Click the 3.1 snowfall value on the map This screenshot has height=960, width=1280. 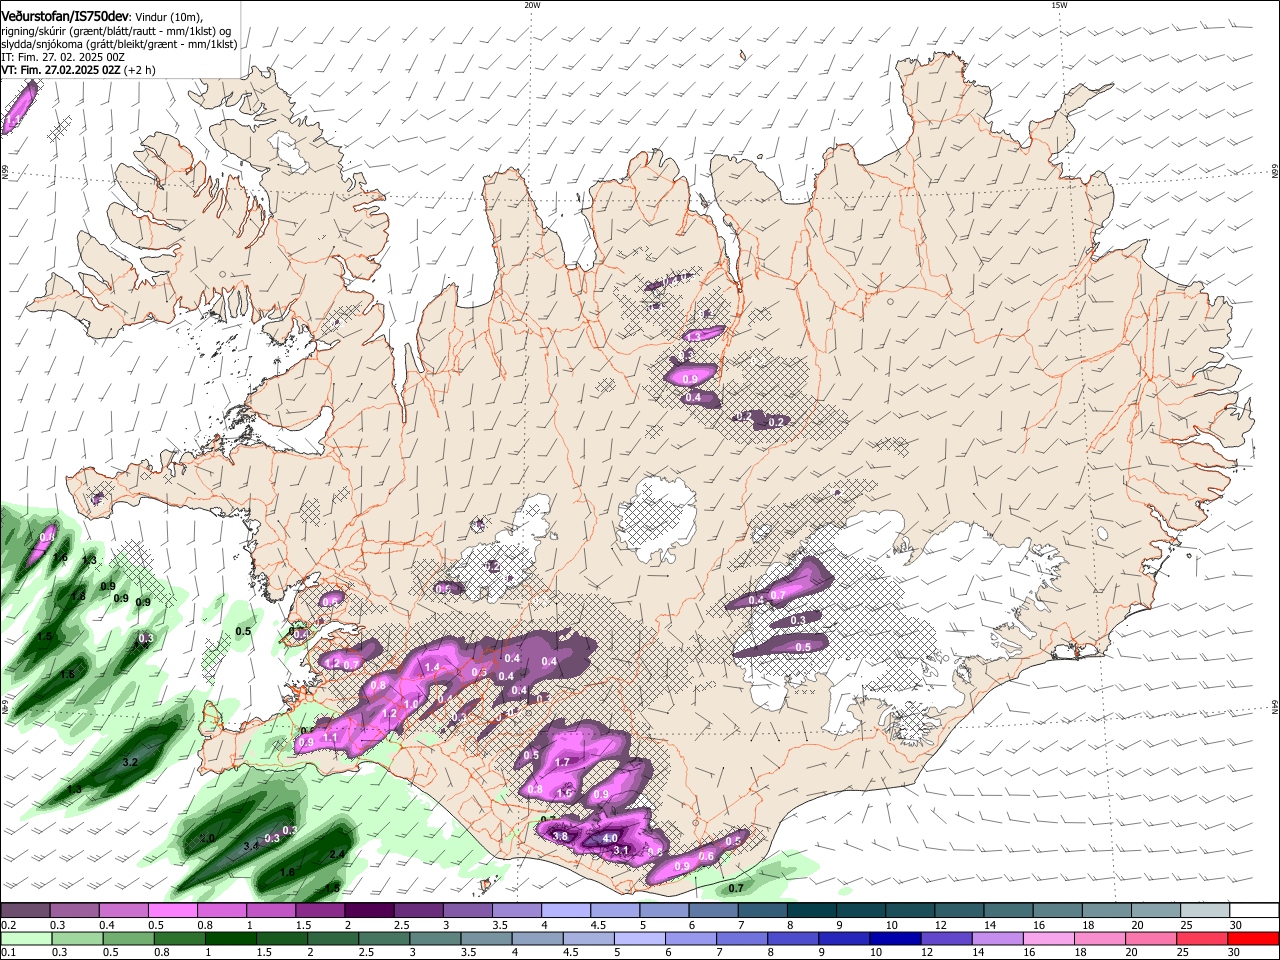[620, 851]
